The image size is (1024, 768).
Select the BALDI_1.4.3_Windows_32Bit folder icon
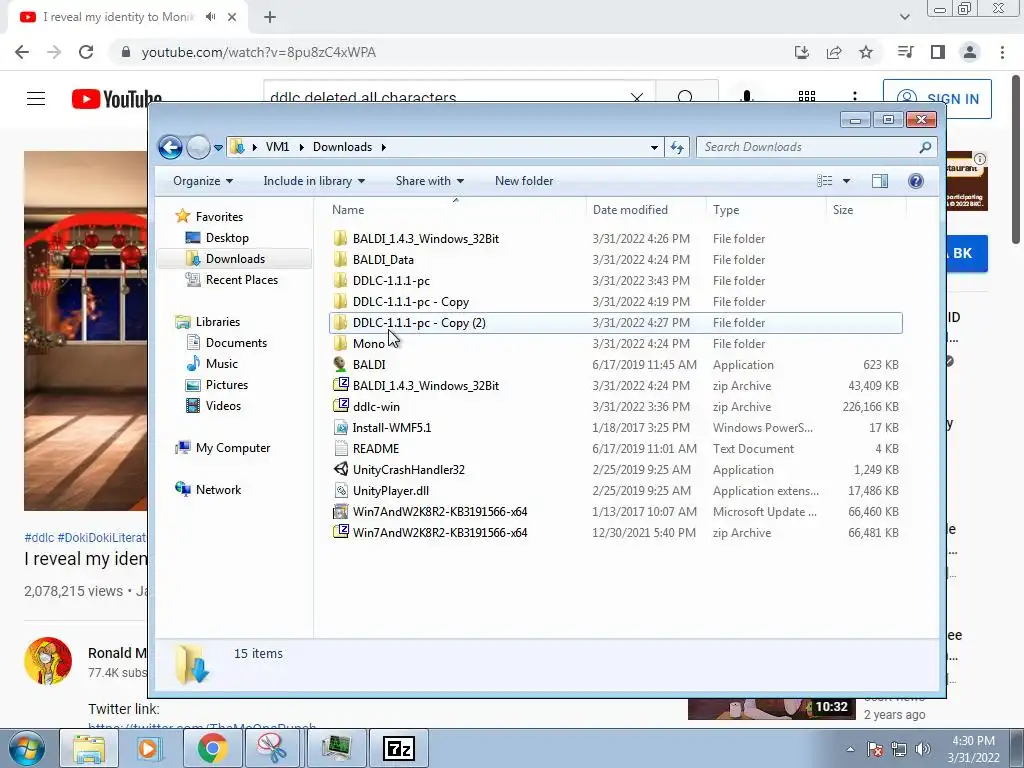340,238
